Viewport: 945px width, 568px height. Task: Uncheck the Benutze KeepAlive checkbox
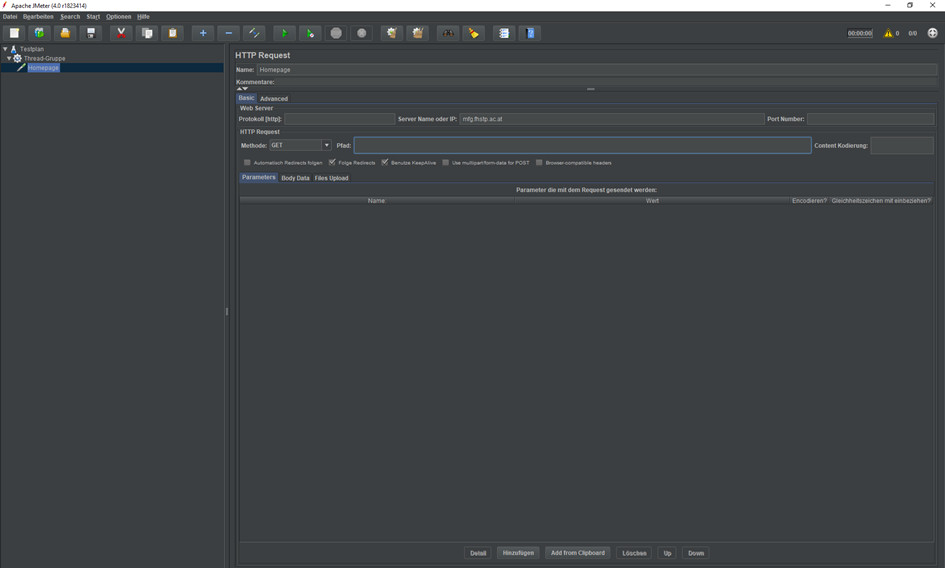[385, 162]
